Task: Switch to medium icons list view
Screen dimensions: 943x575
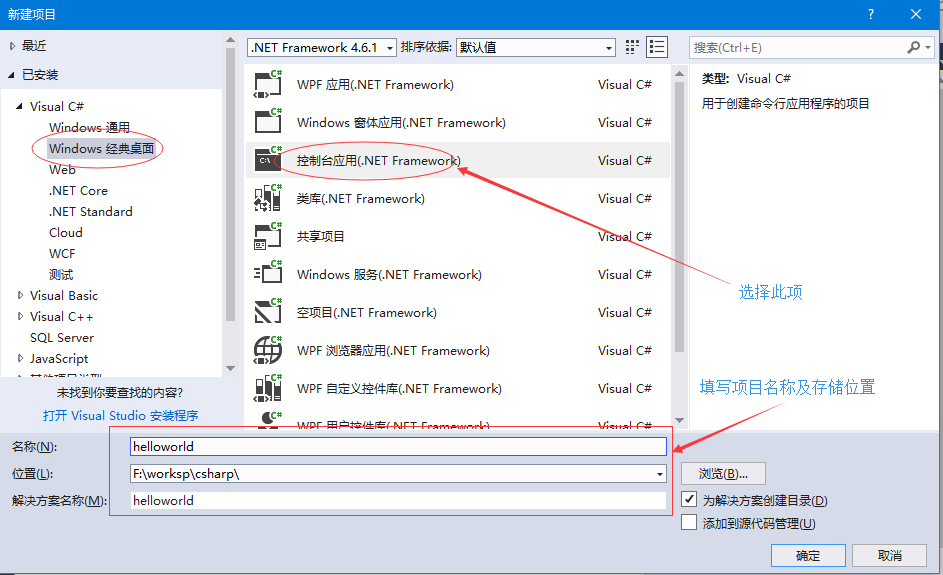Action: [657, 47]
